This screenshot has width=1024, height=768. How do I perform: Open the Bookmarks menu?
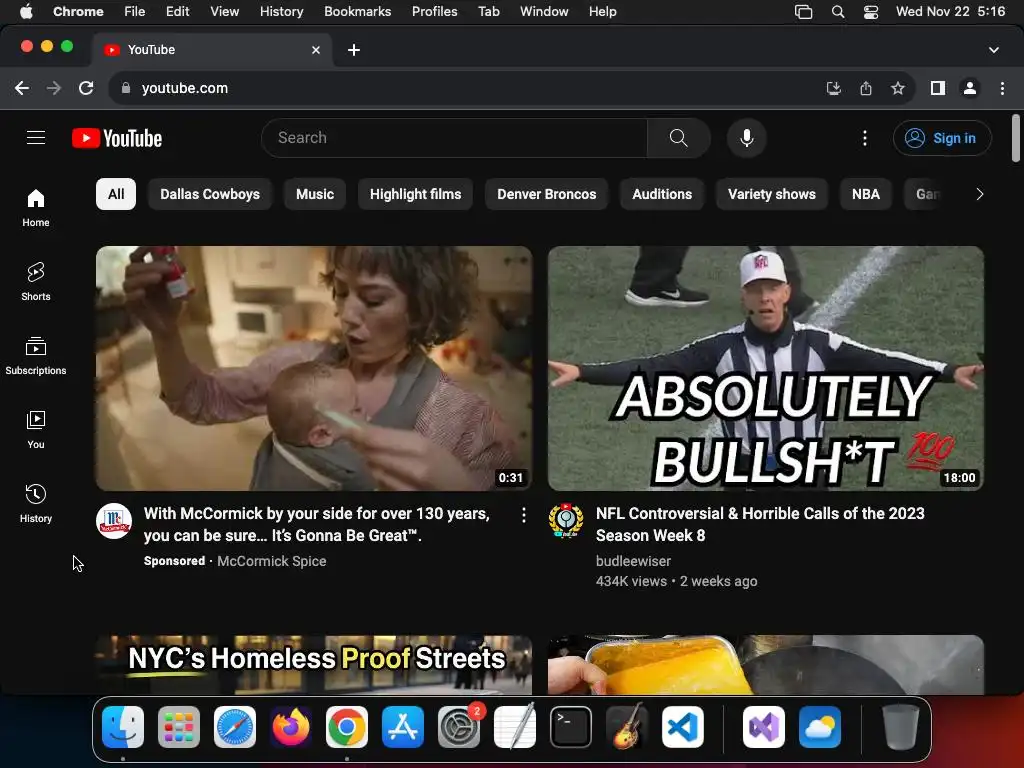[x=357, y=12]
